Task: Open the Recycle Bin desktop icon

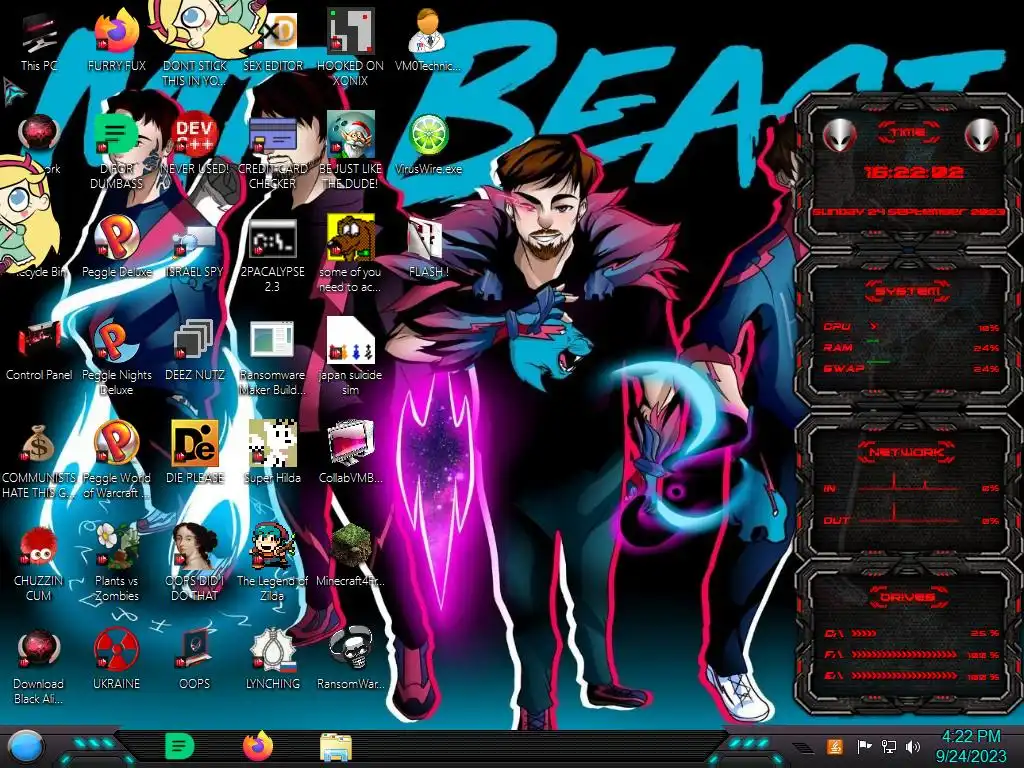Action: click(39, 272)
